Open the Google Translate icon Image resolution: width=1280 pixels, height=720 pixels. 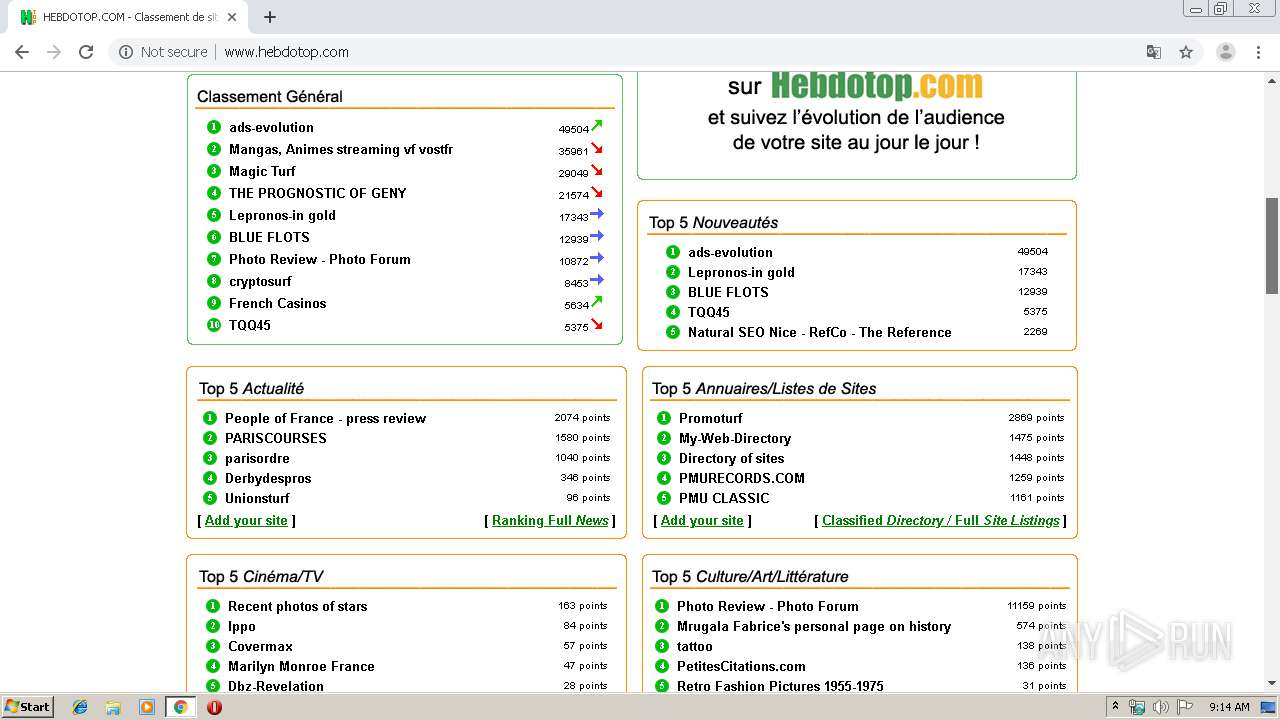[x=1153, y=52]
